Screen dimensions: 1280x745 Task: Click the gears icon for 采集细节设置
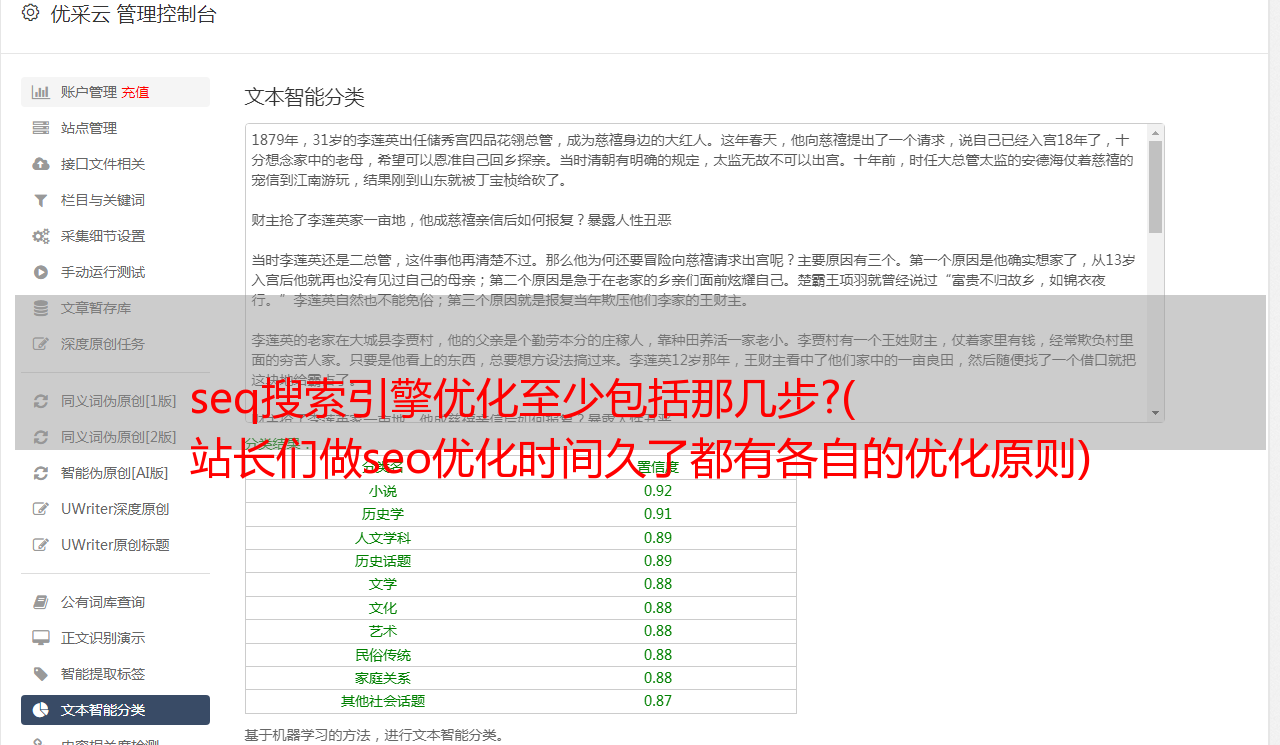pos(41,236)
